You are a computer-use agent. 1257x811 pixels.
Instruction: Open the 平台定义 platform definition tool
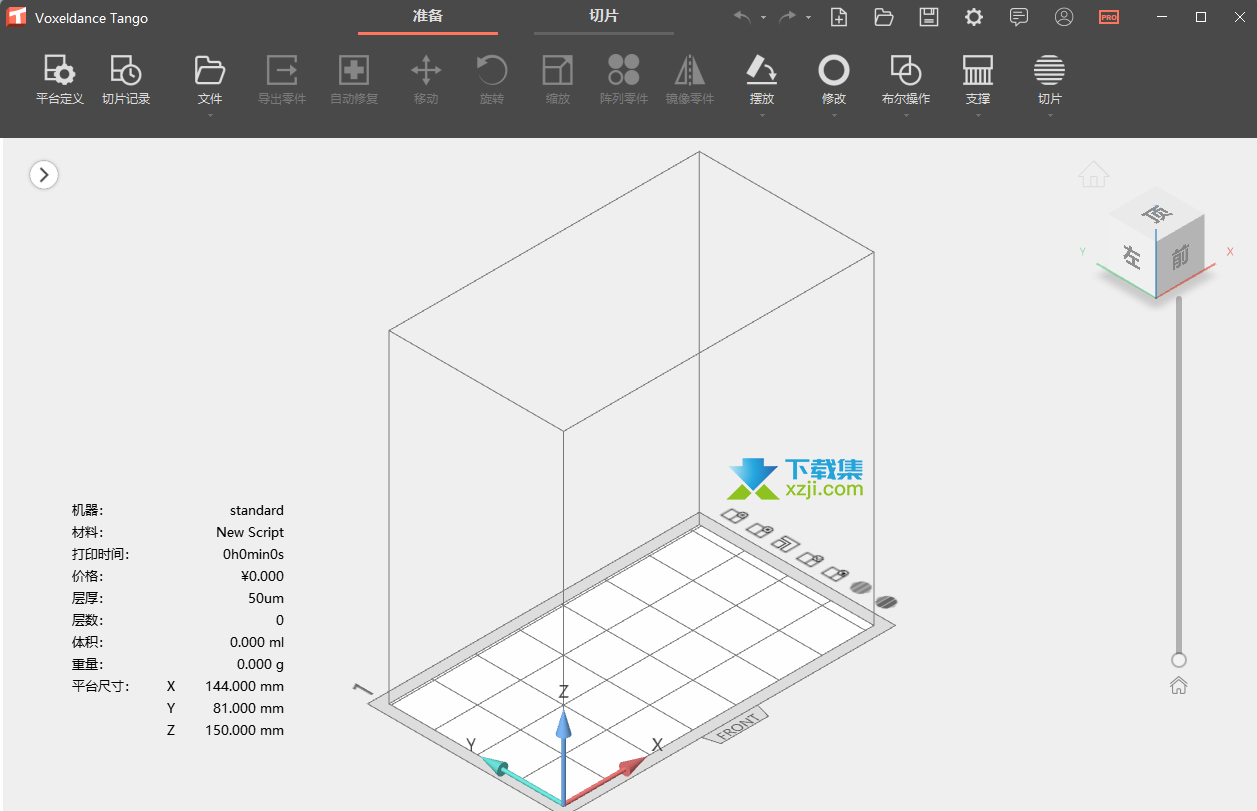pos(59,80)
